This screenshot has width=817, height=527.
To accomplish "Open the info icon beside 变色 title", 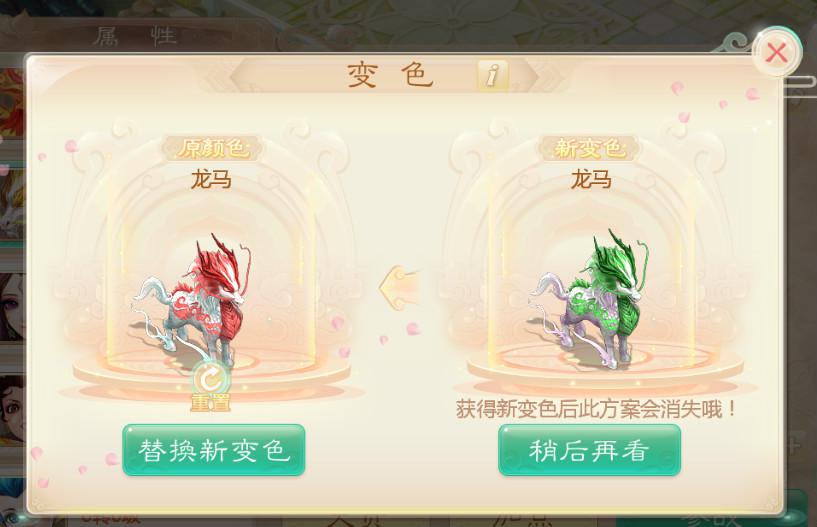I will [x=492, y=75].
